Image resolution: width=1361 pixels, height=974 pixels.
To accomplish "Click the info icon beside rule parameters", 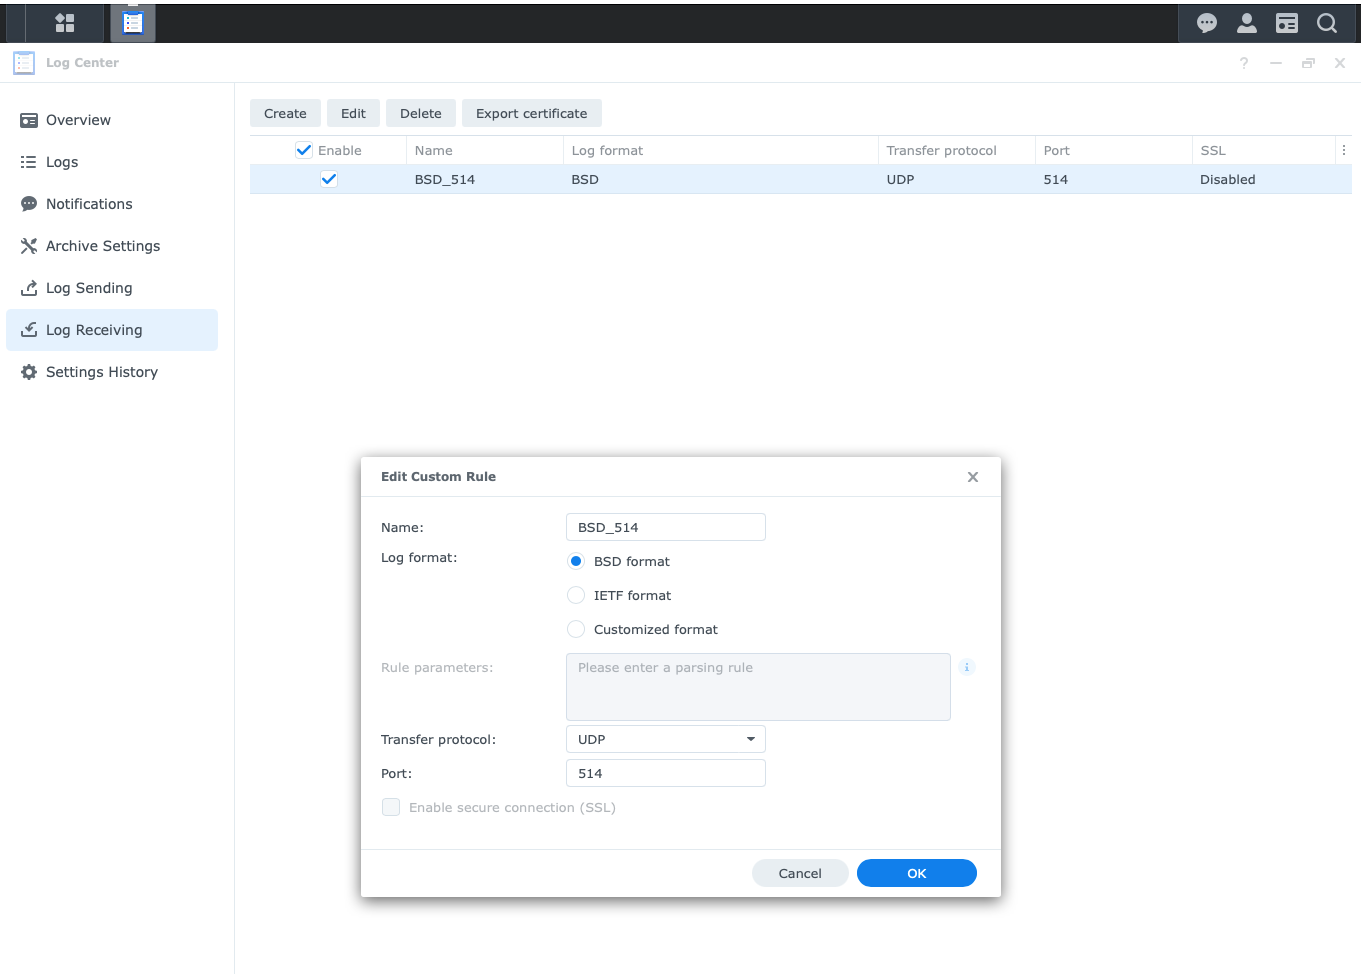I will [x=967, y=667].
